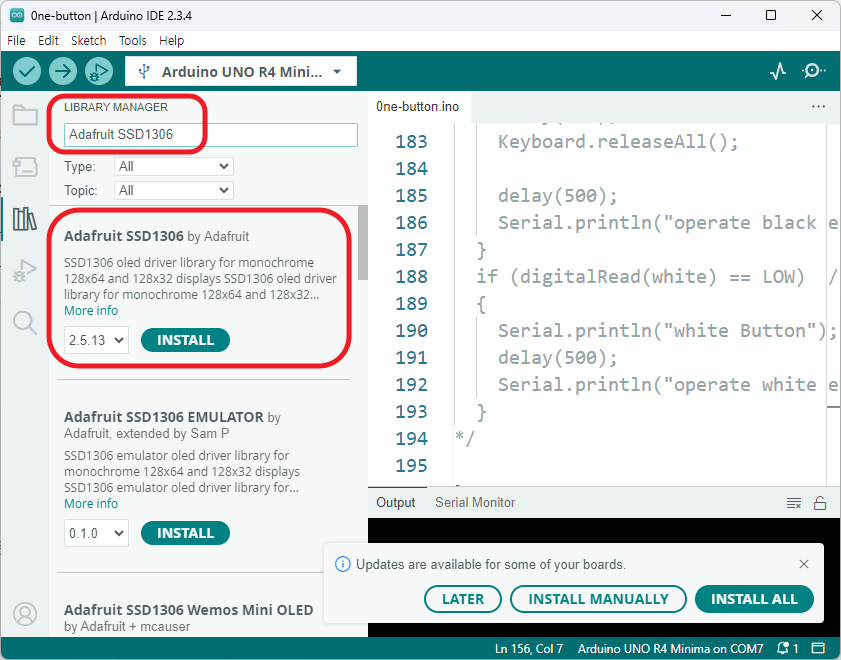
Task: Open the Sketch menu
Action: coord(88,41)
